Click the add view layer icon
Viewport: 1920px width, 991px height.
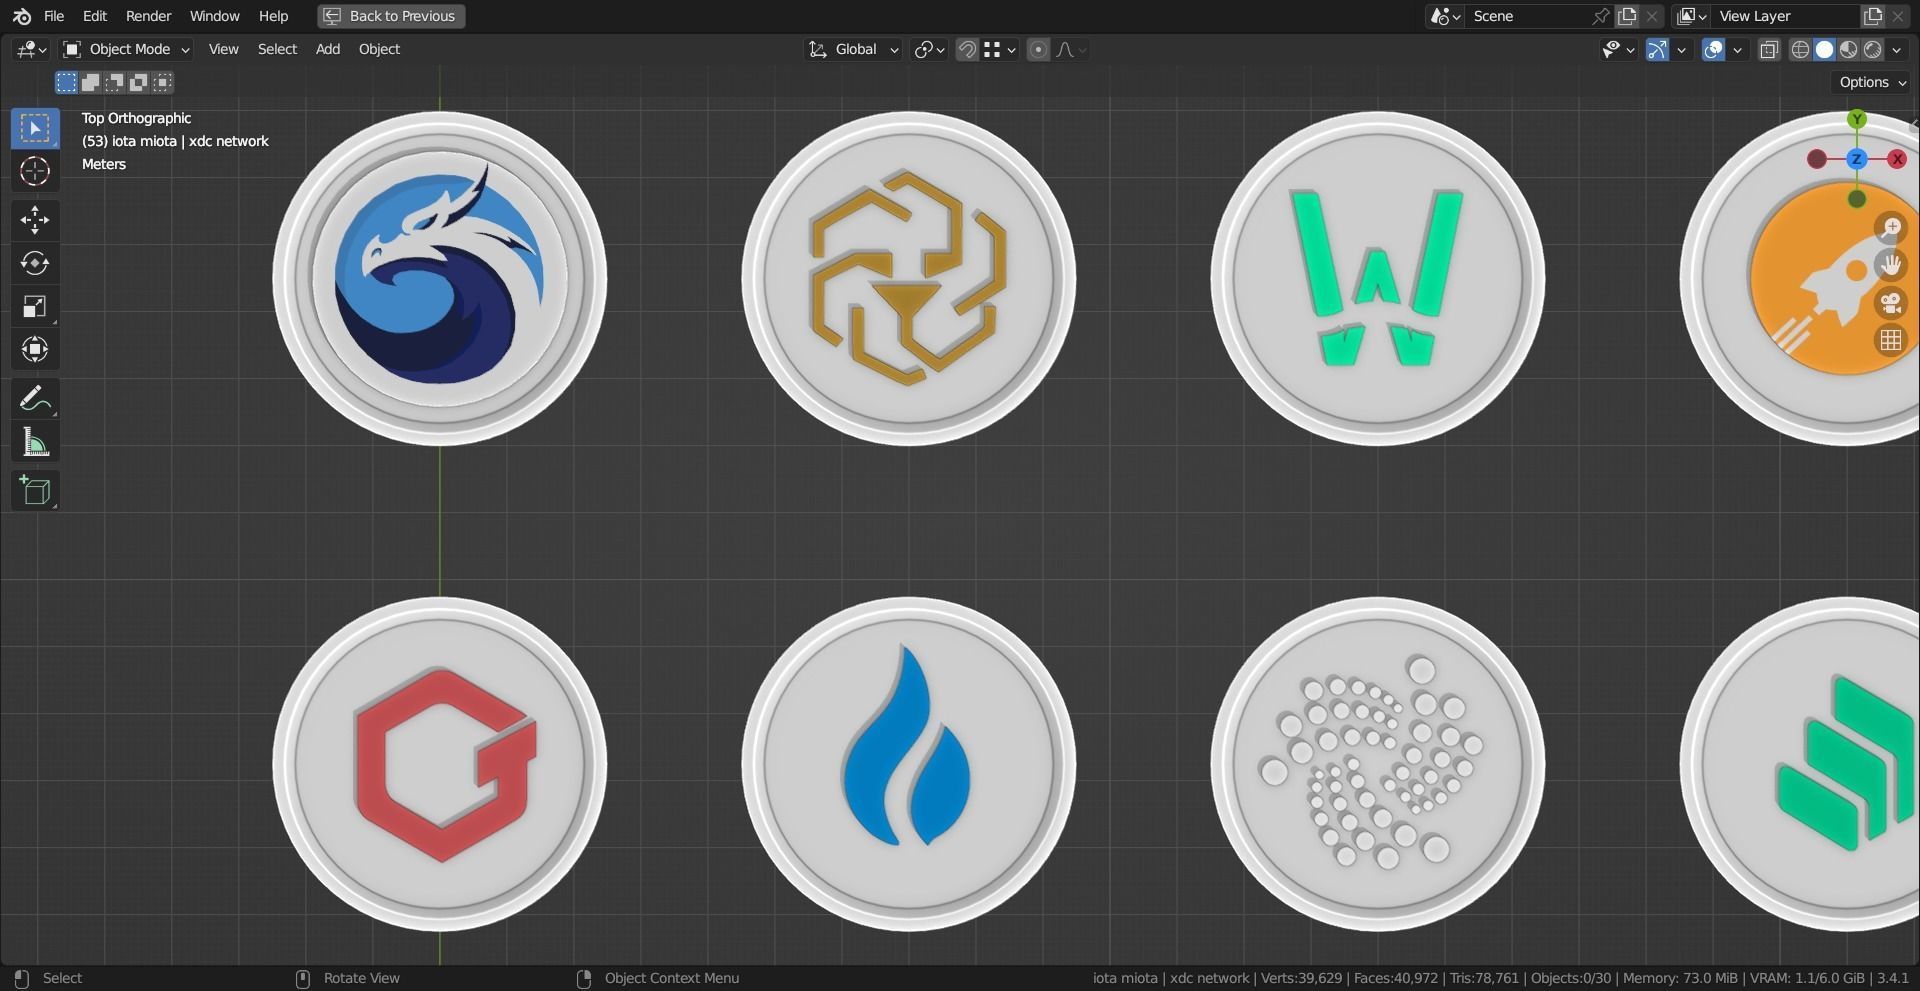[x=1873, y=16]
